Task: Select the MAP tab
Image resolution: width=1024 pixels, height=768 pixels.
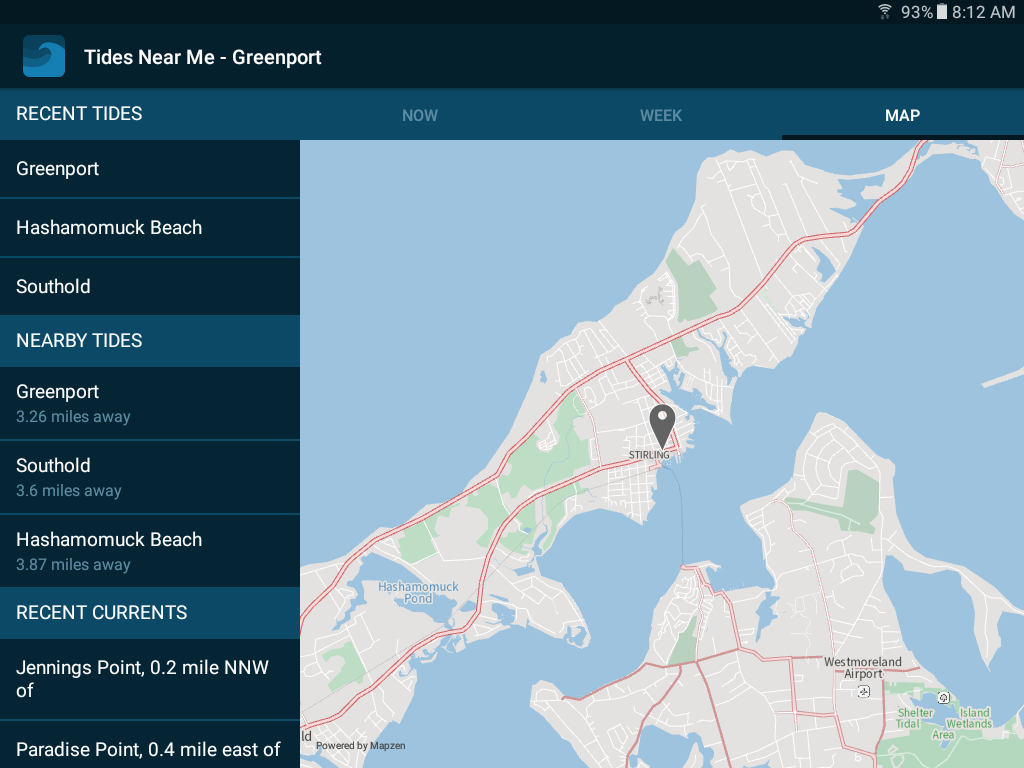Action: click(903, 115)
